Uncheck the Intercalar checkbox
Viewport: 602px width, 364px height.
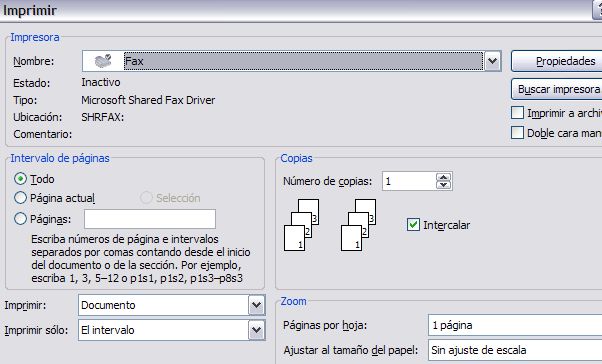[413, 225]
